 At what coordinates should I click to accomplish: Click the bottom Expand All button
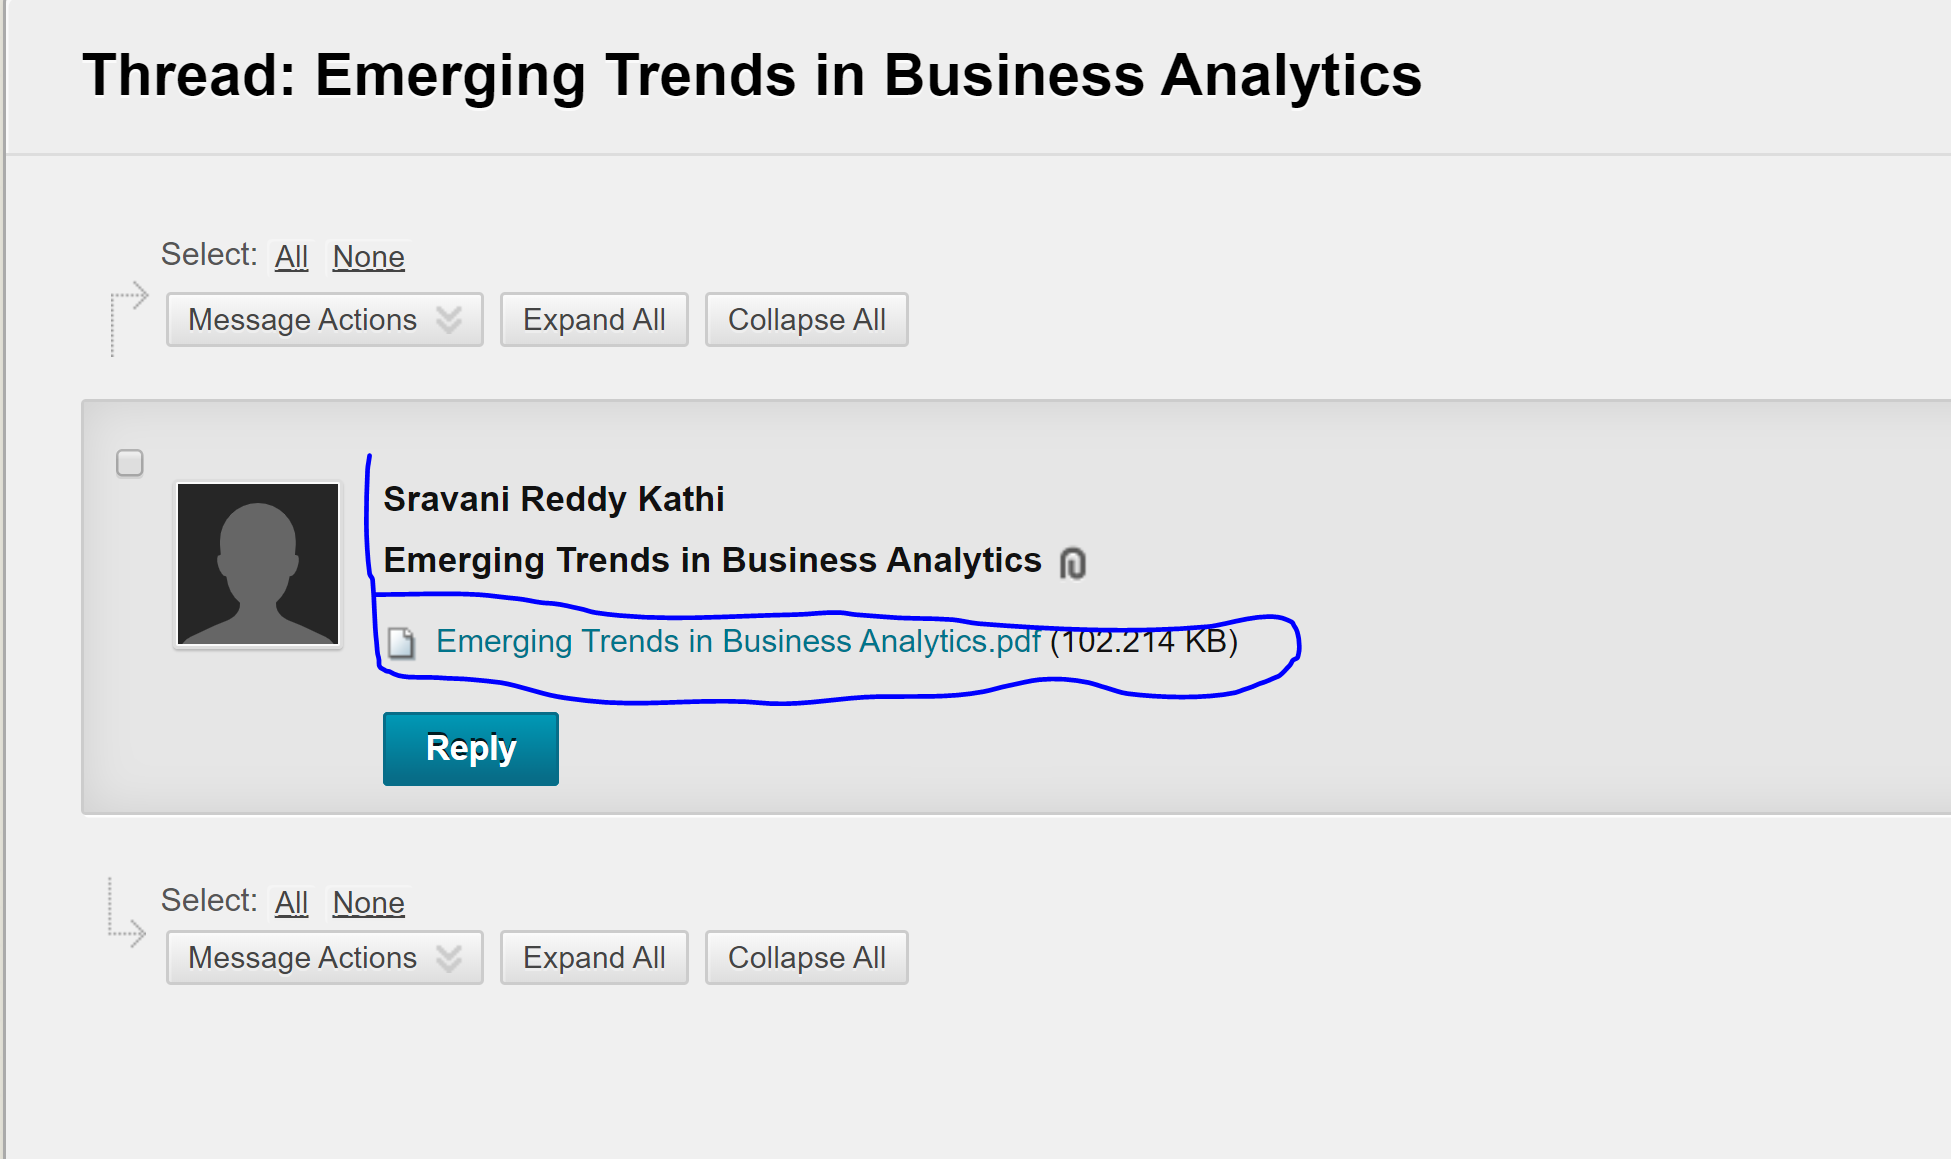(594, 958)
